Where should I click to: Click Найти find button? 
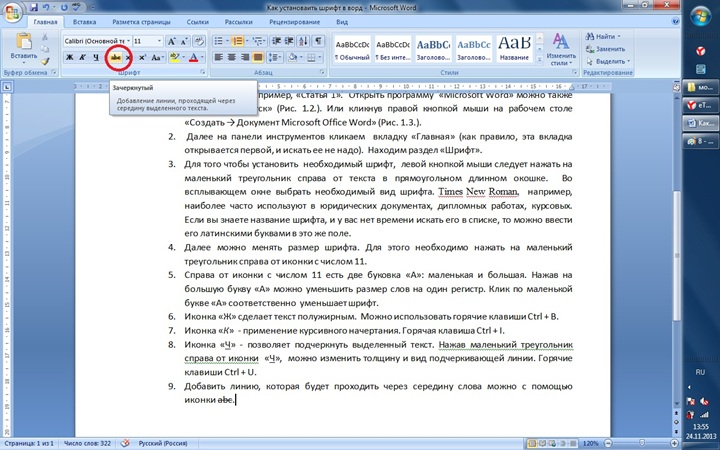pyautogui.click(x=603, y=36)
